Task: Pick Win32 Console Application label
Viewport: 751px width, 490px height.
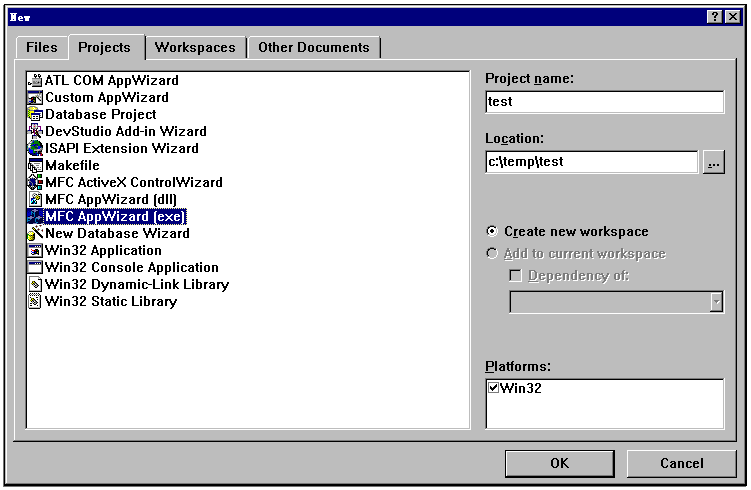Action: pyautogui.click(x=132, y=268)
